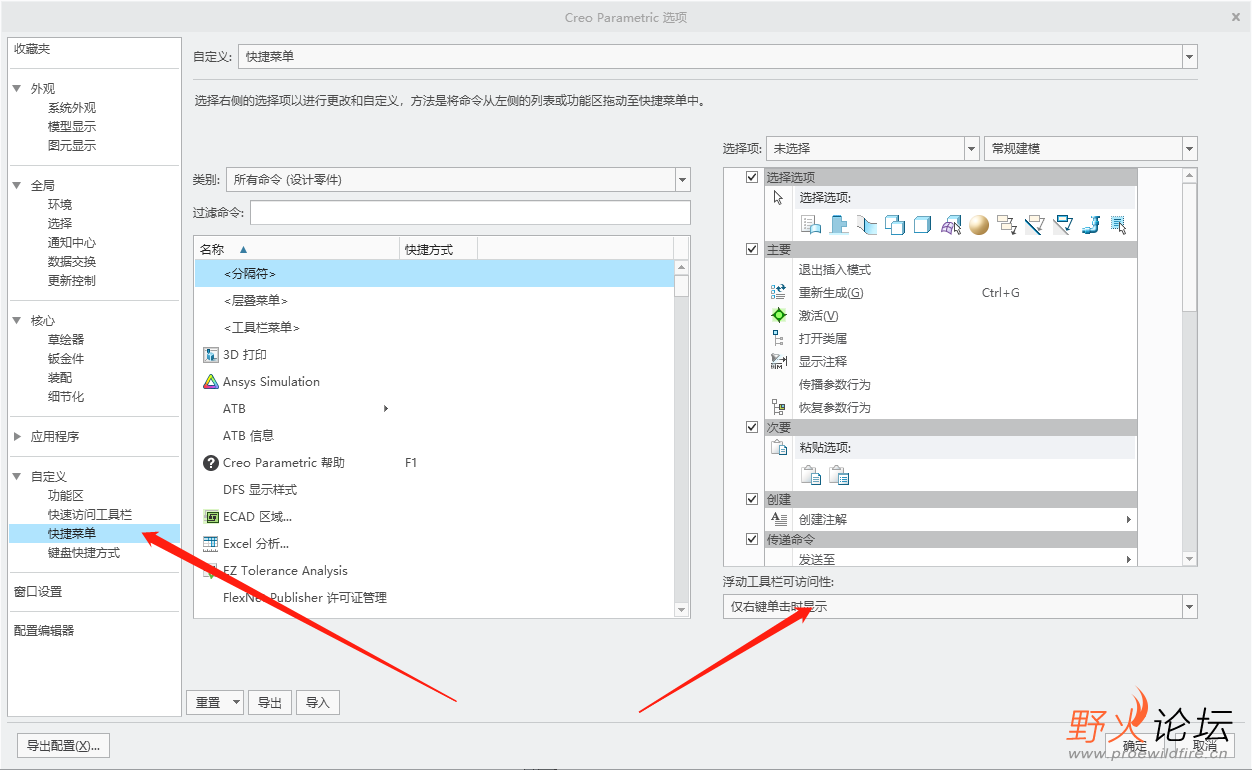Uncheck the 主要 section checkbox
Screen dimensions: 1252x770
click(752, 249)
